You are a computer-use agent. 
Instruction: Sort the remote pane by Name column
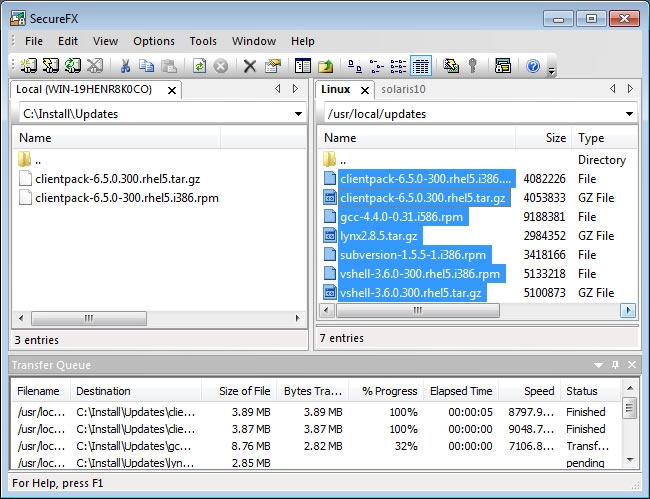417,138
